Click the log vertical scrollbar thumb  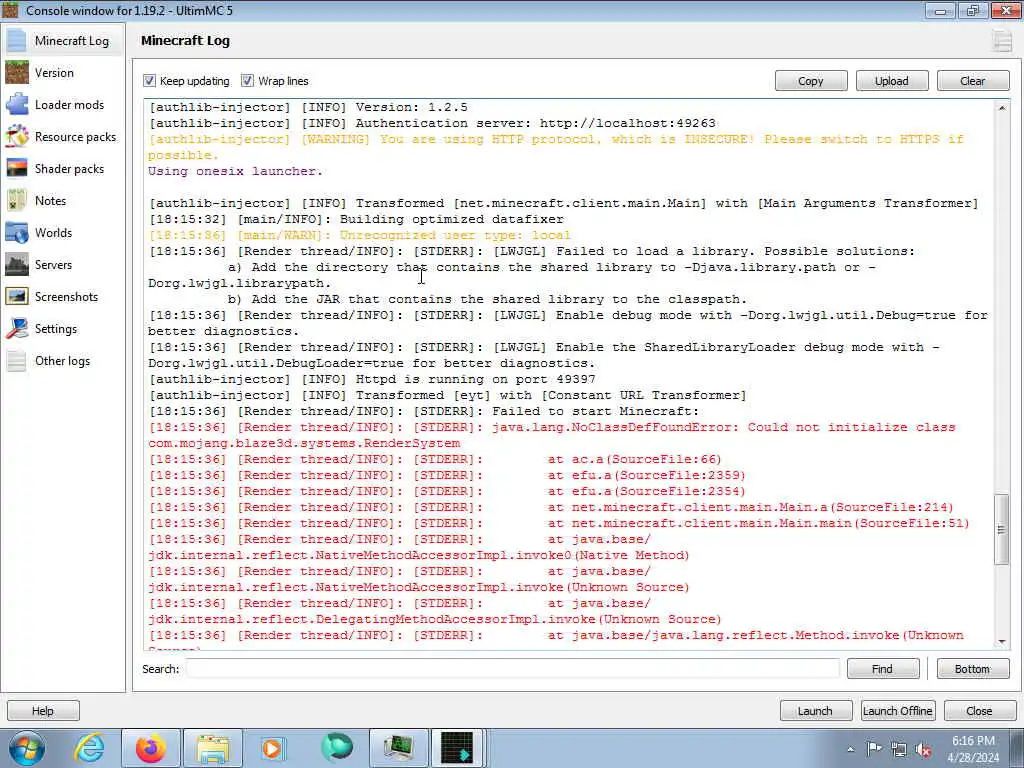1002,529
